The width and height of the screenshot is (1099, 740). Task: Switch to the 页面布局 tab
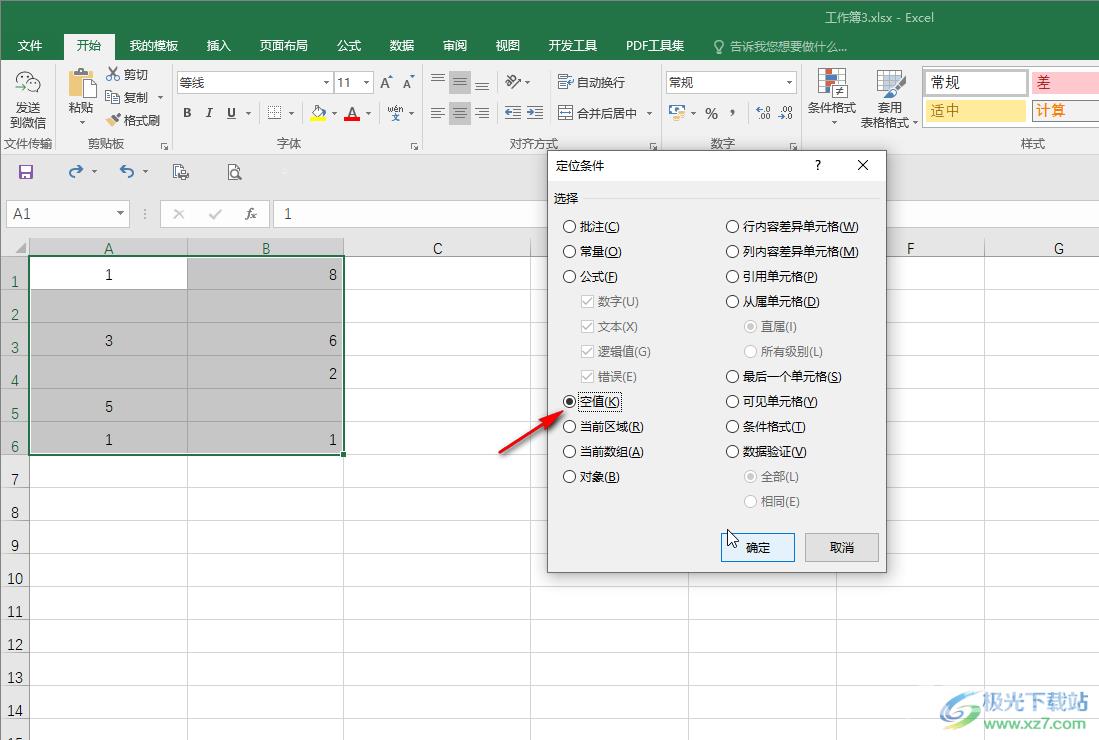pyautogui.click(x=283, y=46)
